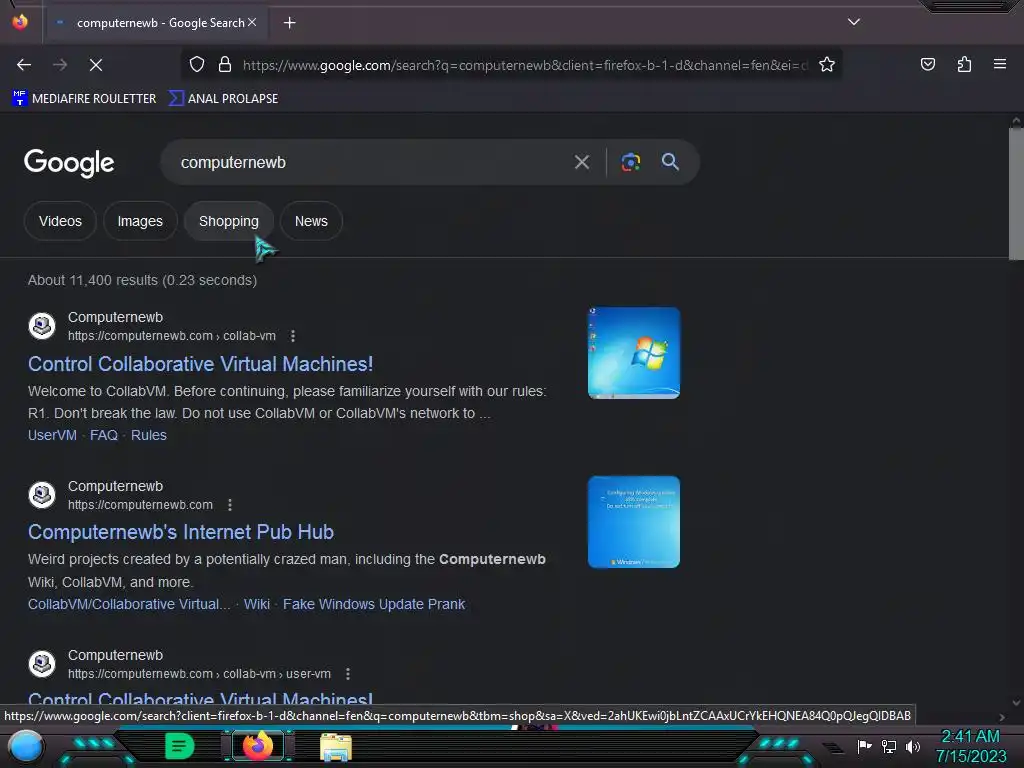Submit search with magnifier icon
Image resolution: width=1024 pixels, height=768 pixels.
670,162
